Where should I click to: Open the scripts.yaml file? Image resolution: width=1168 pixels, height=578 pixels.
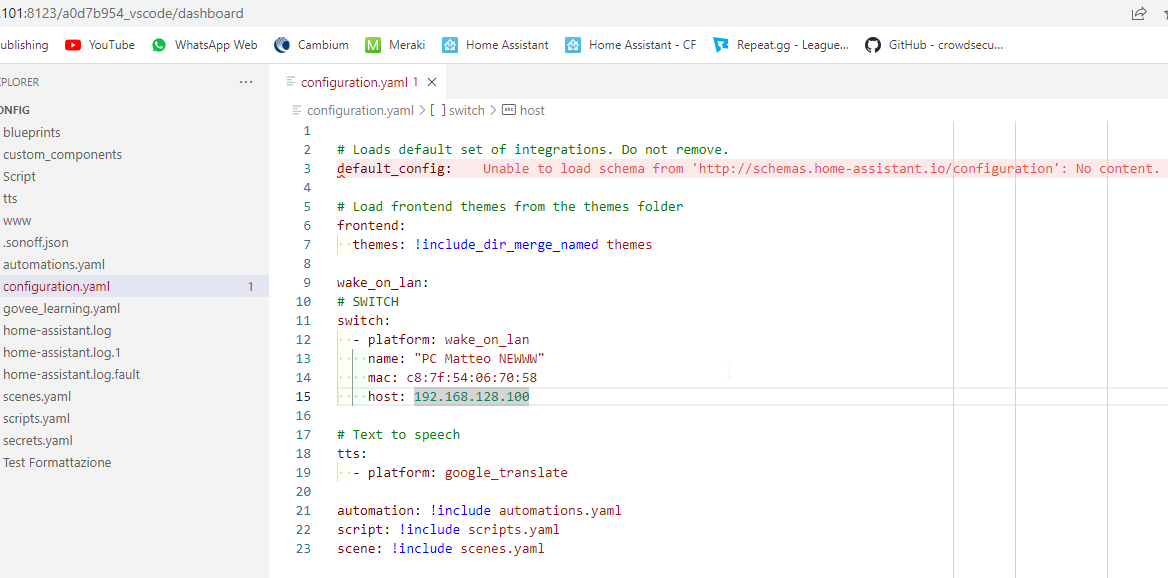(x=36, y=418)
